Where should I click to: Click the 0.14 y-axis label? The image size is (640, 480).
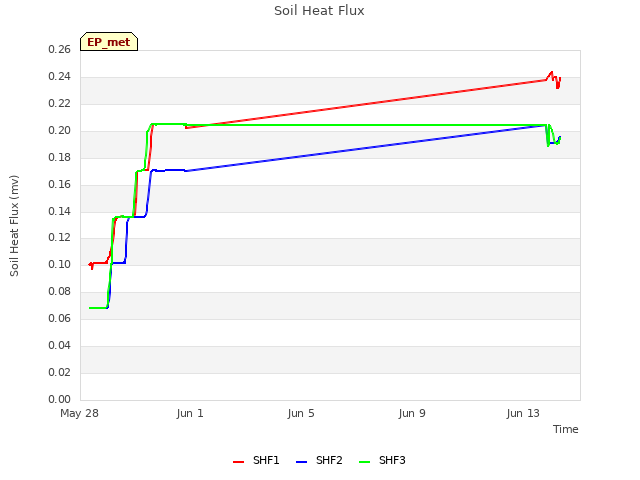60,211
